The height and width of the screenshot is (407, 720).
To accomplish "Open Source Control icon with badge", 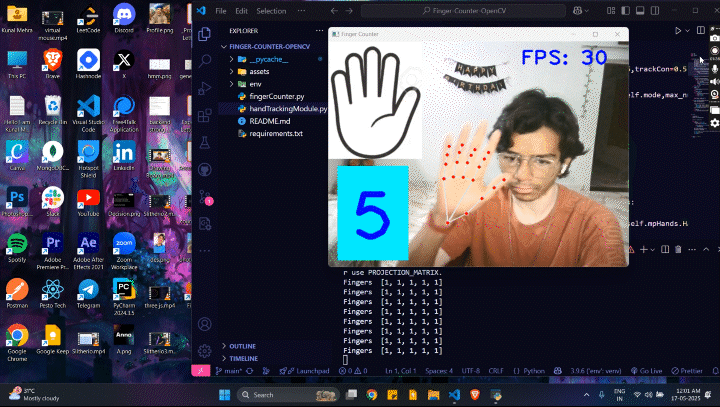I will [x=205, y=198].
